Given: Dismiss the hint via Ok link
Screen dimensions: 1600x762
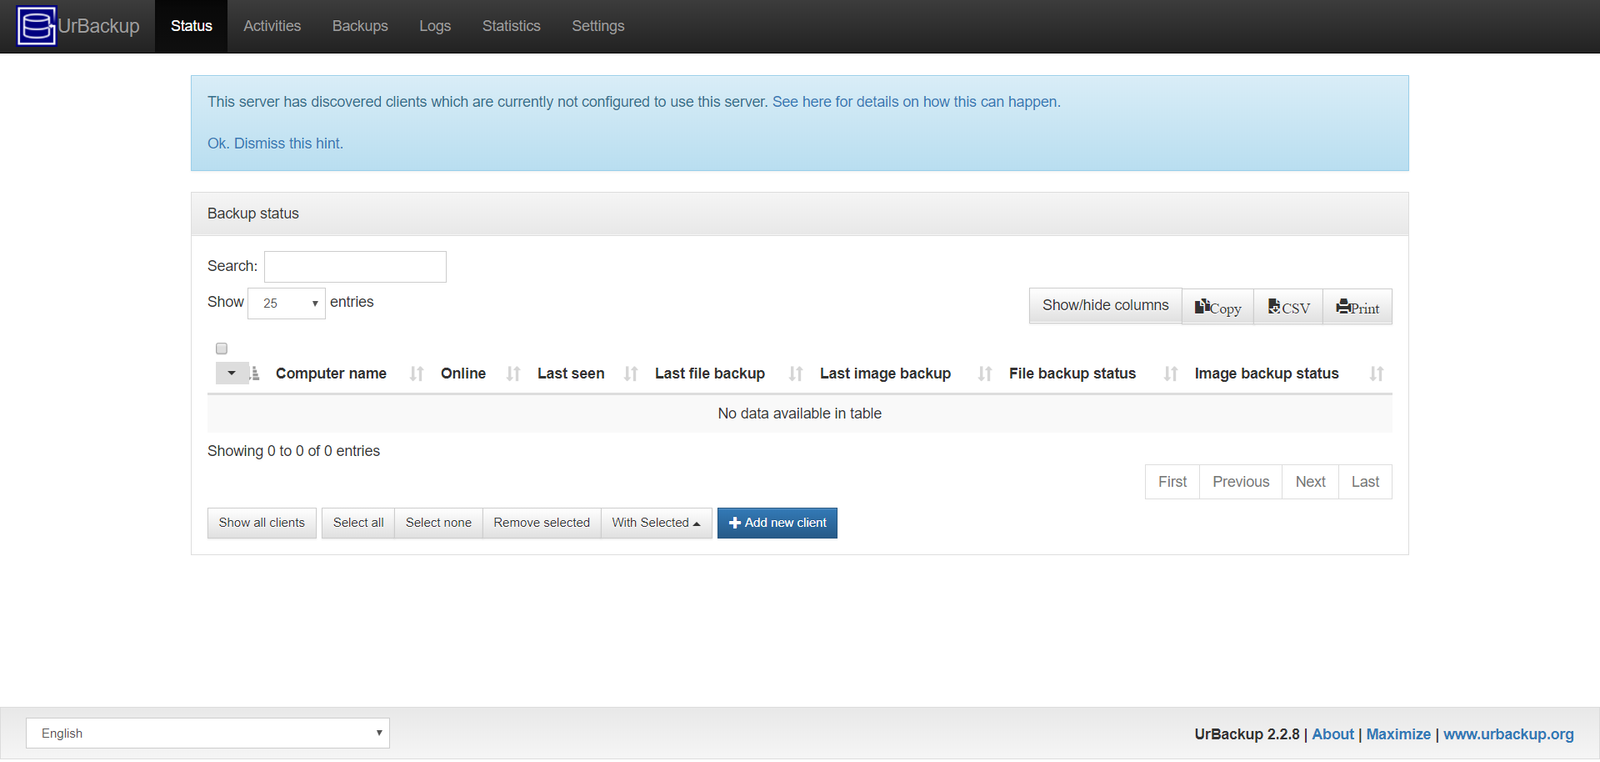Looking at the screenshot, I should pyautogui.click(x=275, y=144).
